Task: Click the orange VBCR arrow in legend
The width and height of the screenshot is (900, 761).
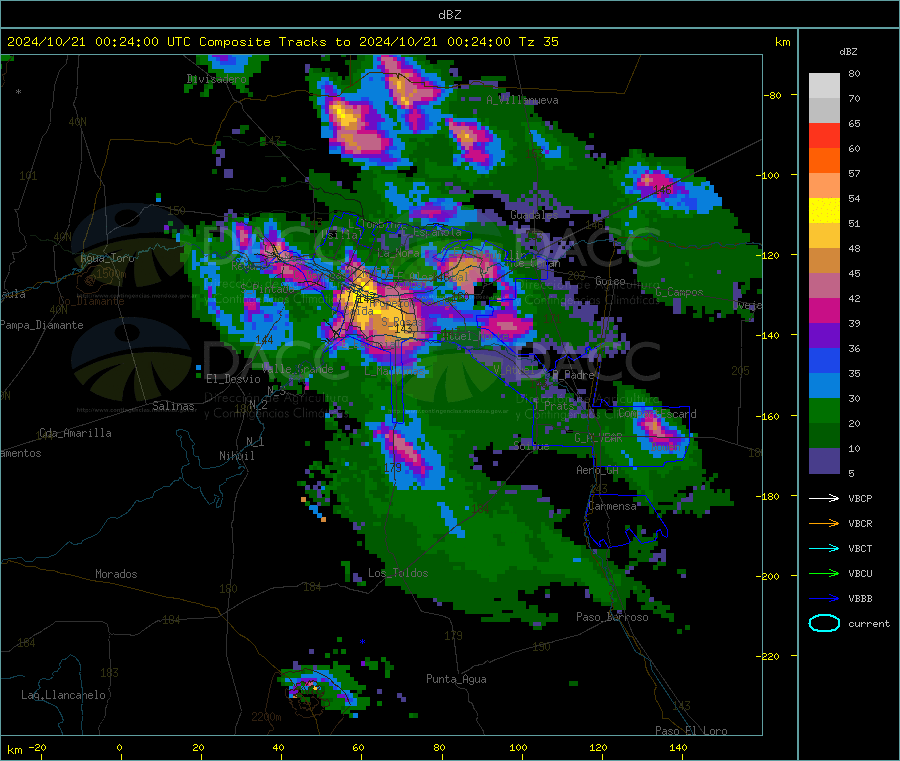Action: [824, 523]
